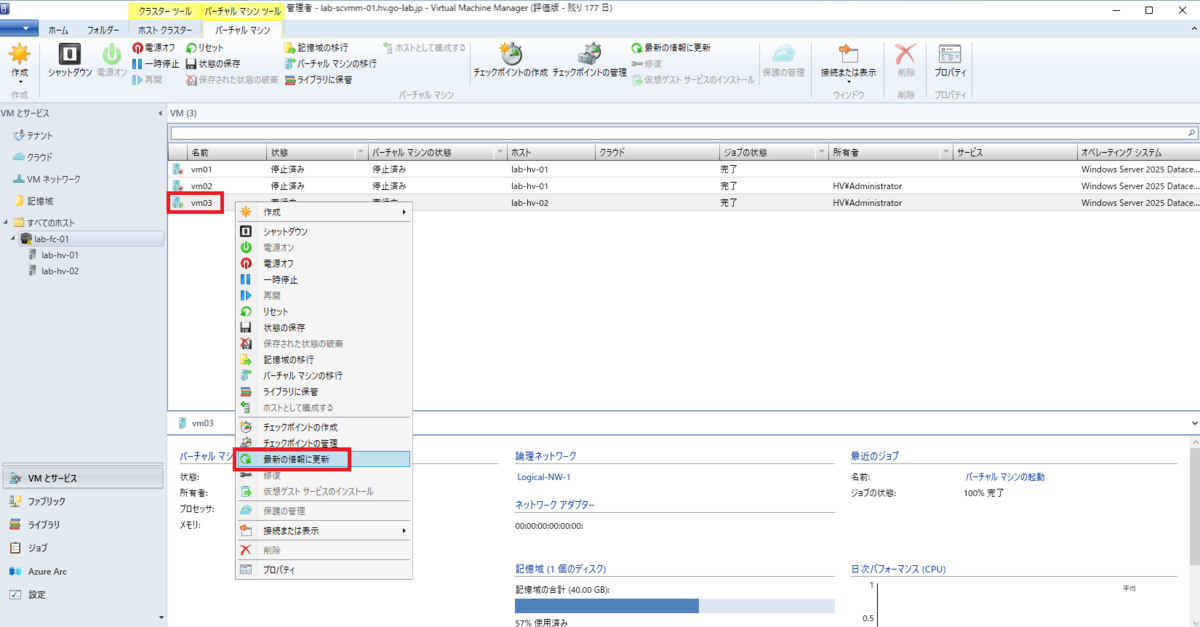Choose チェックポイントの作成 in context menu

(324, 427)
